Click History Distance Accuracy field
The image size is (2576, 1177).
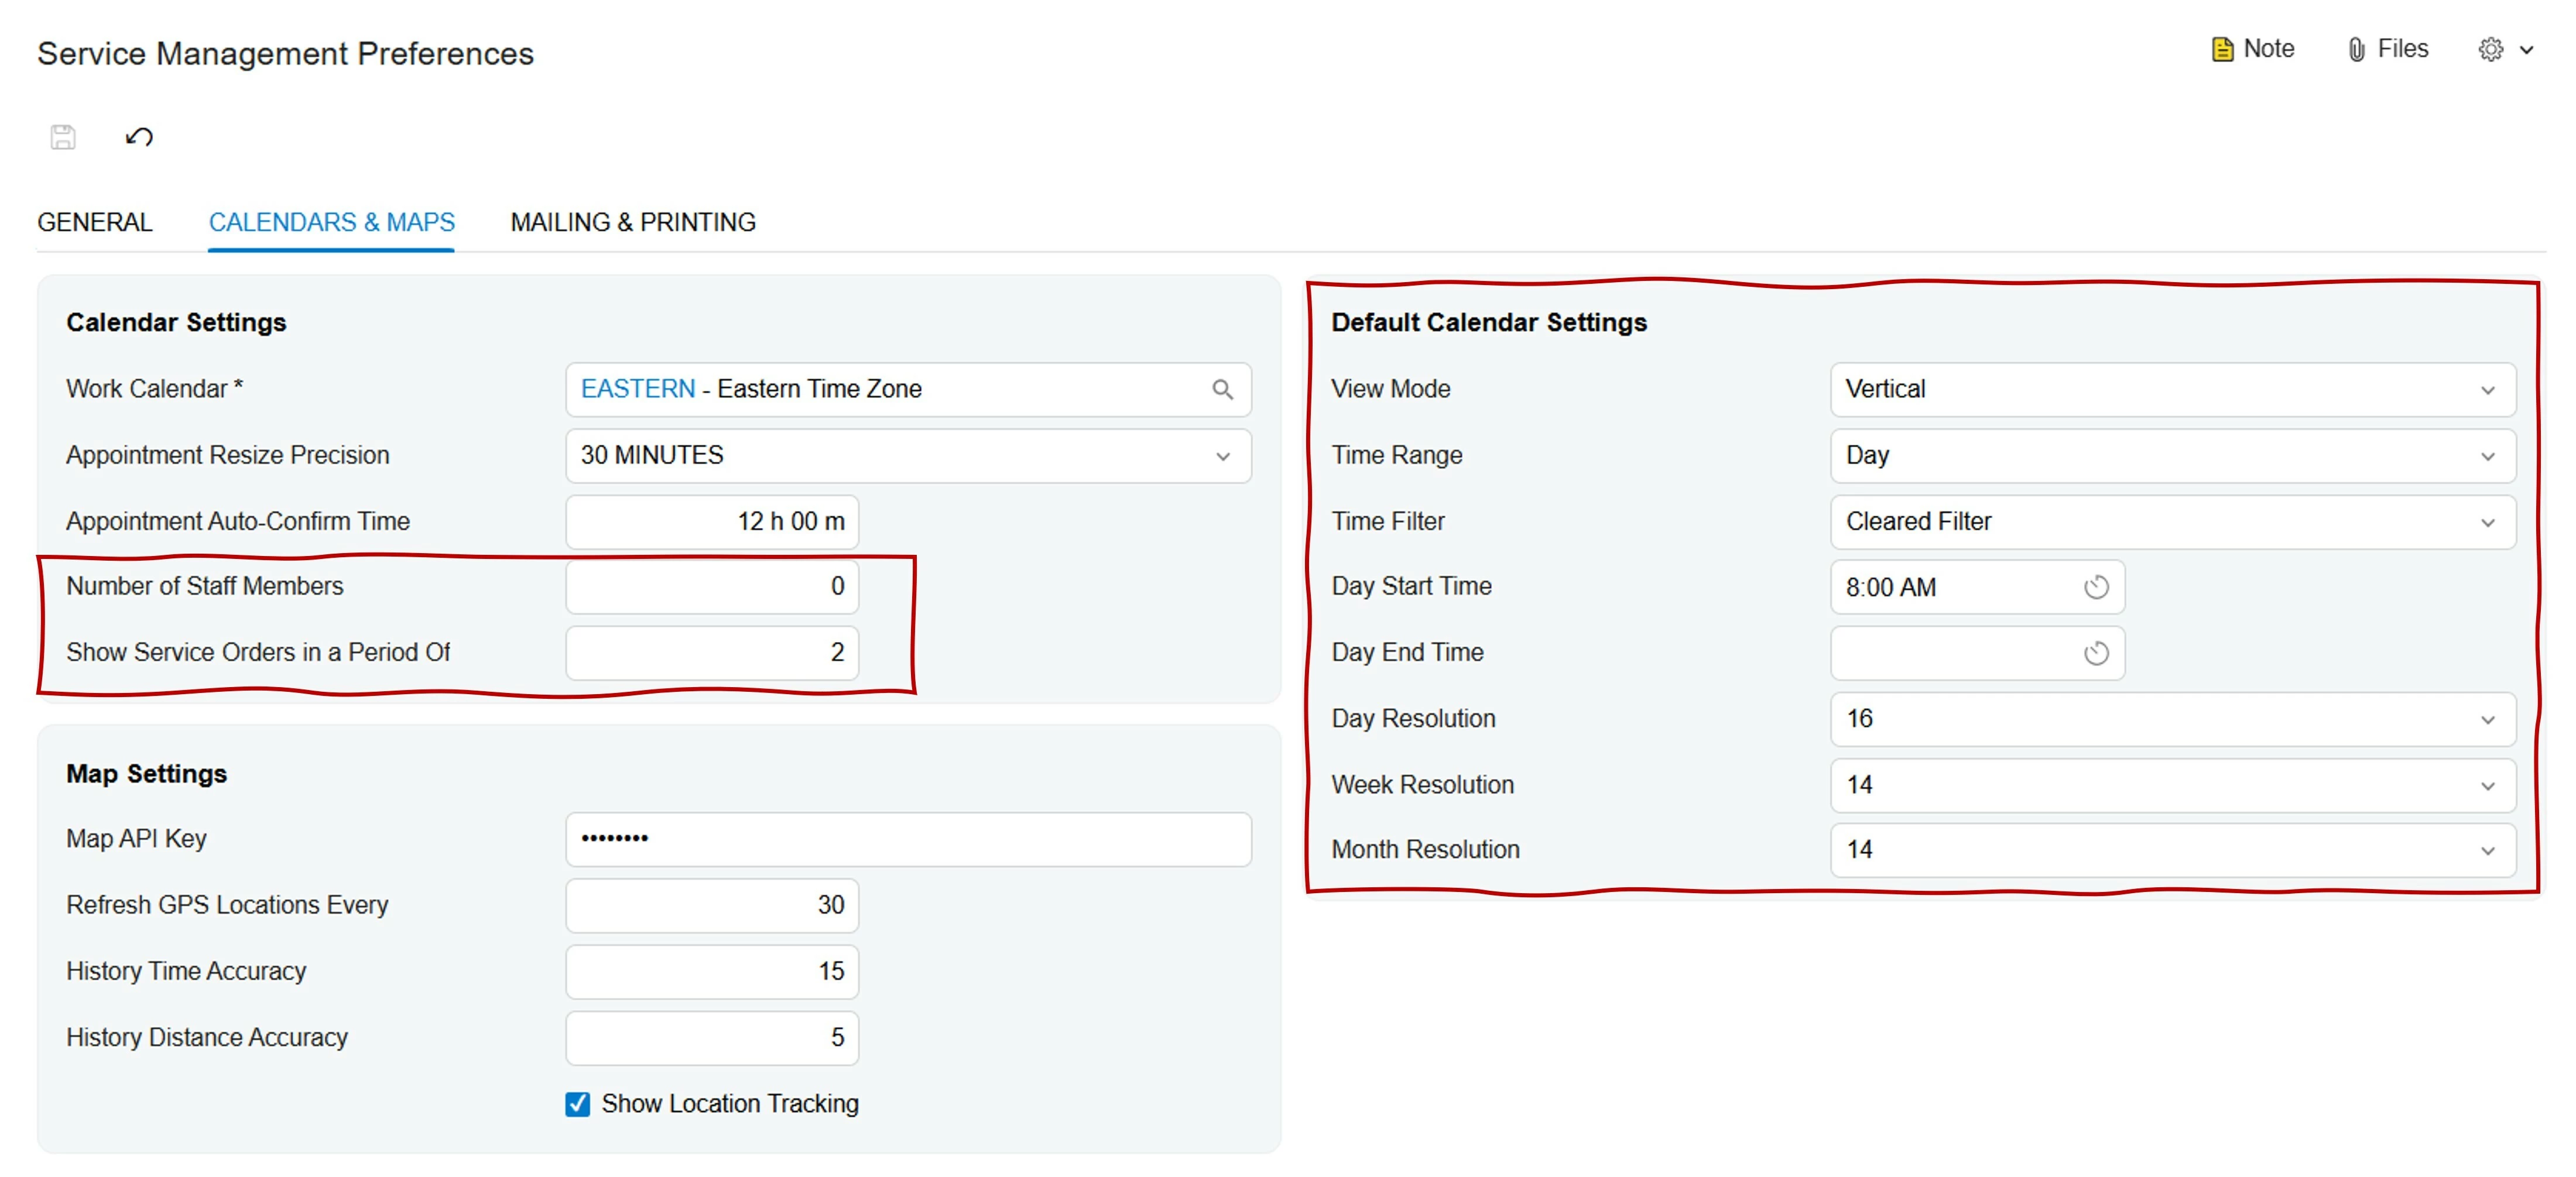[x=711, y=1038]
